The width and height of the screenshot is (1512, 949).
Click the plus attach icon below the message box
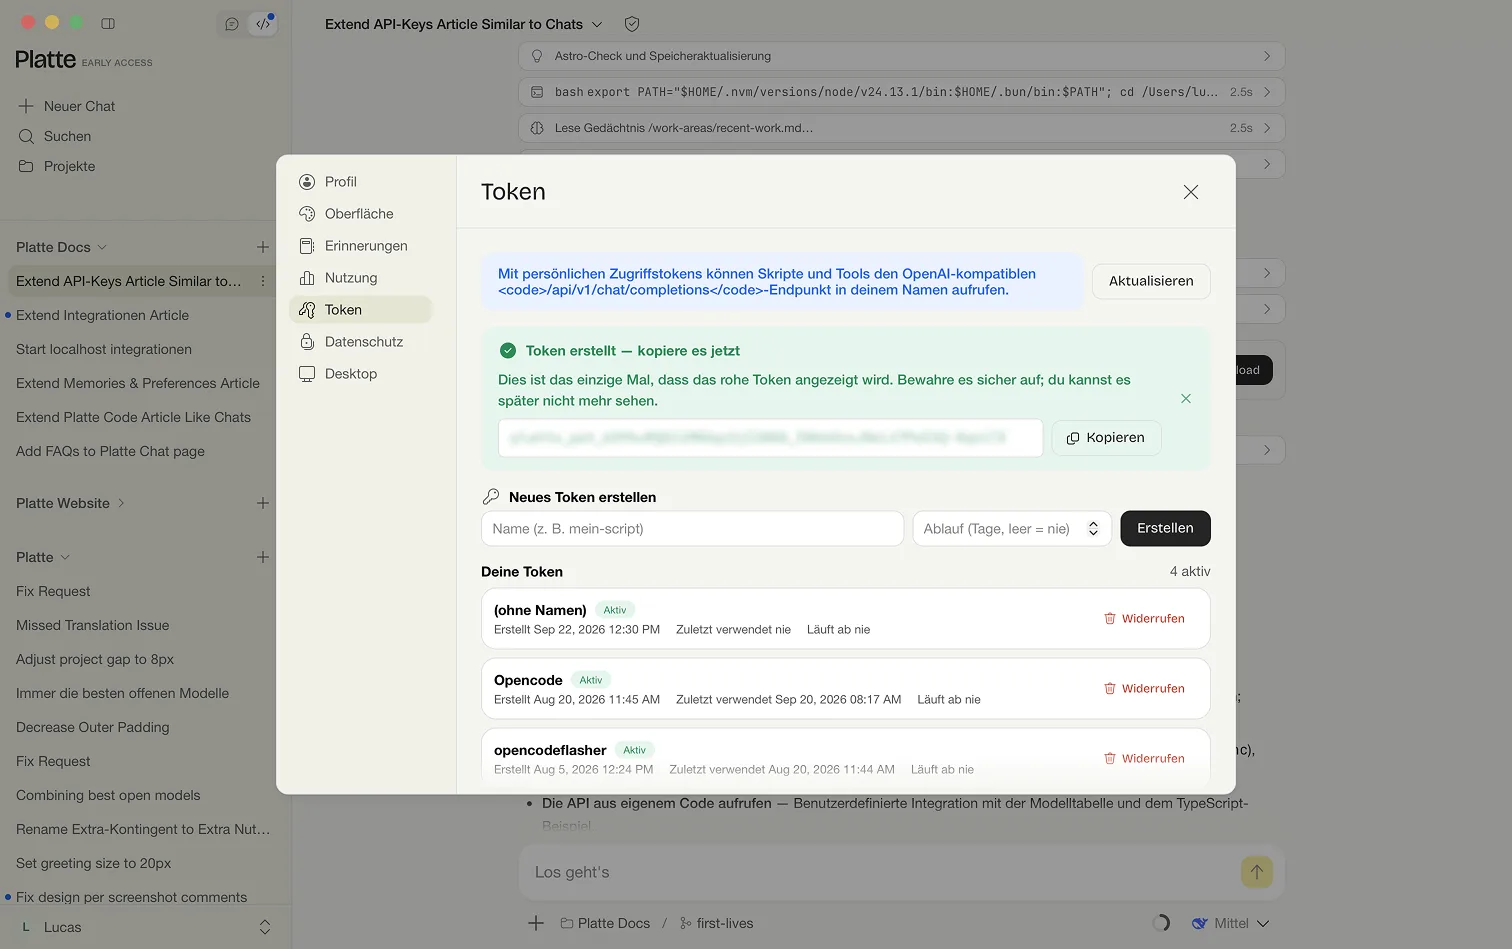[x=536, y=923]
